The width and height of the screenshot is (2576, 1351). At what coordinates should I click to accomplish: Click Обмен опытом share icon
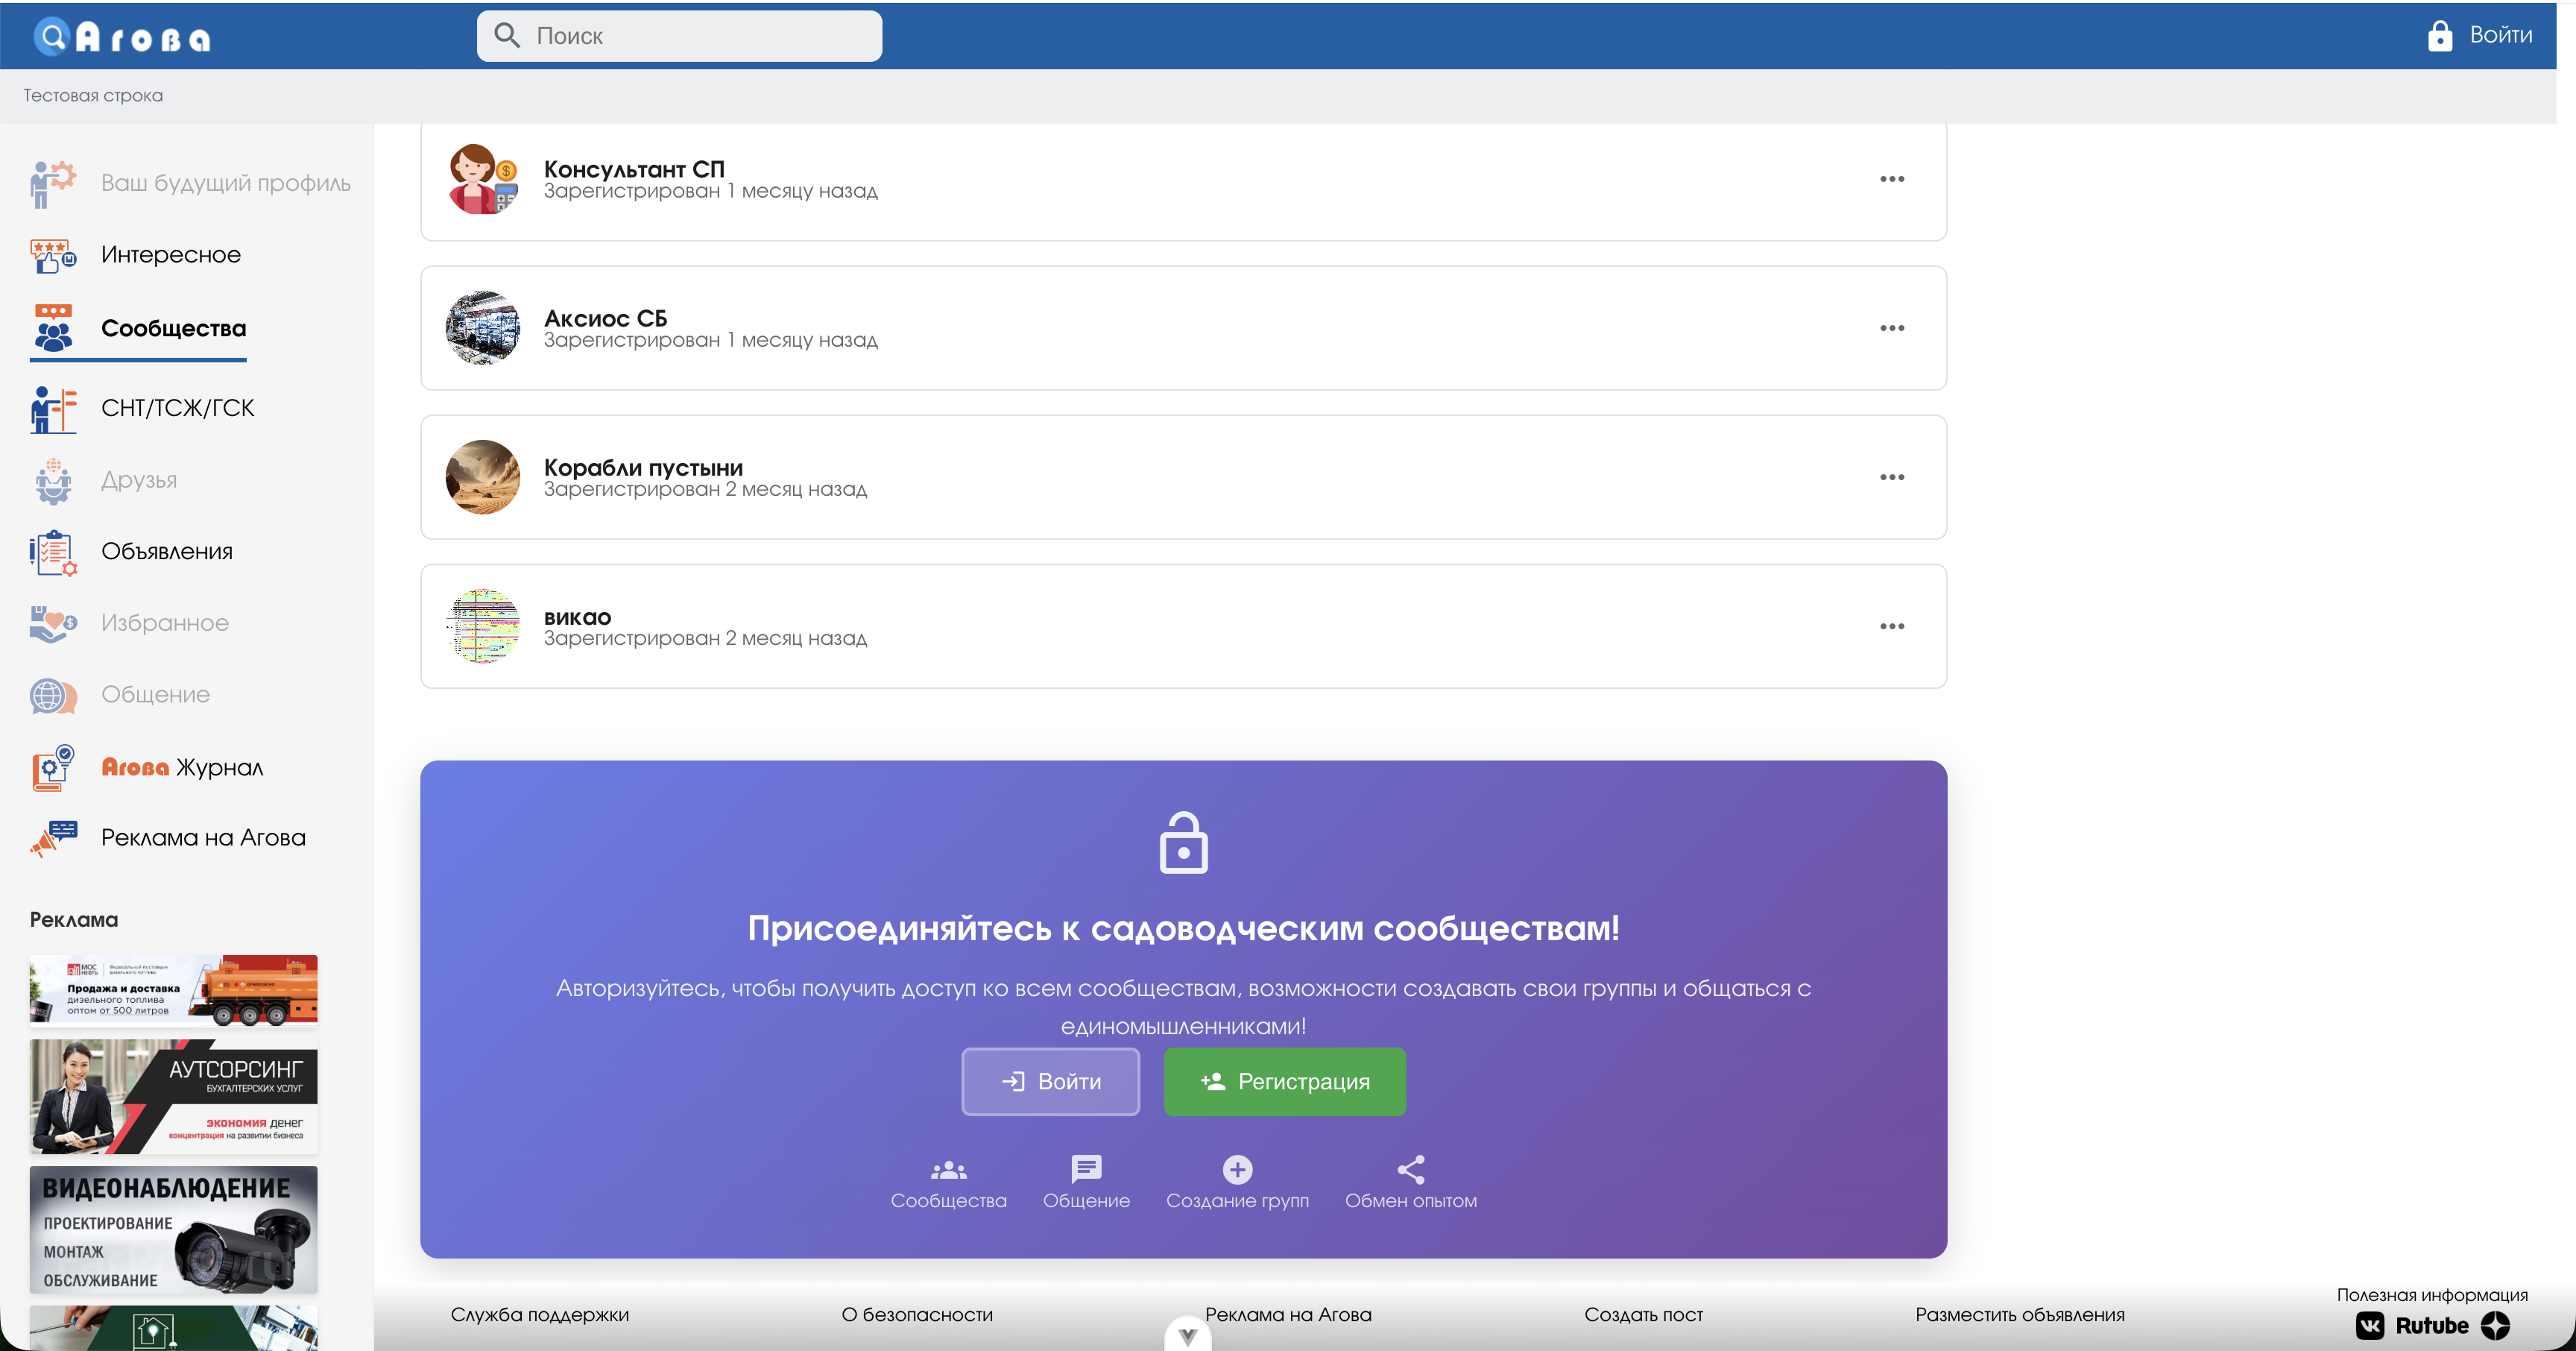coord(1410,1169)
